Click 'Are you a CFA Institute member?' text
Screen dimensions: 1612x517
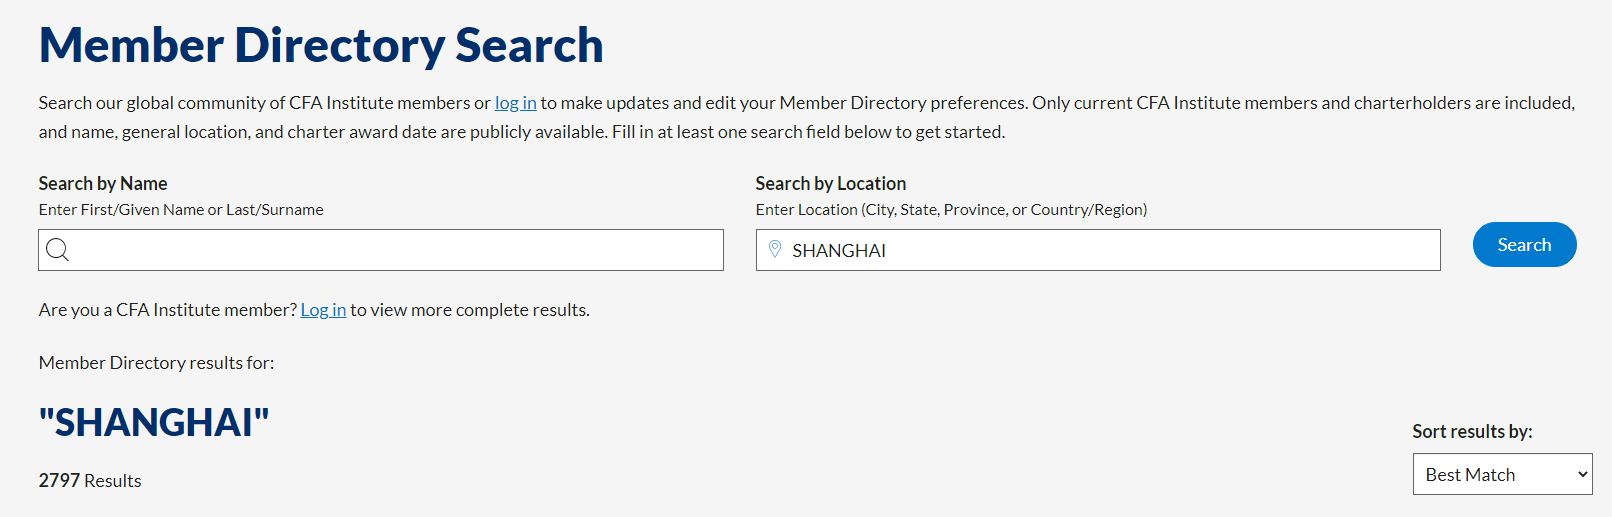[167, 310]
